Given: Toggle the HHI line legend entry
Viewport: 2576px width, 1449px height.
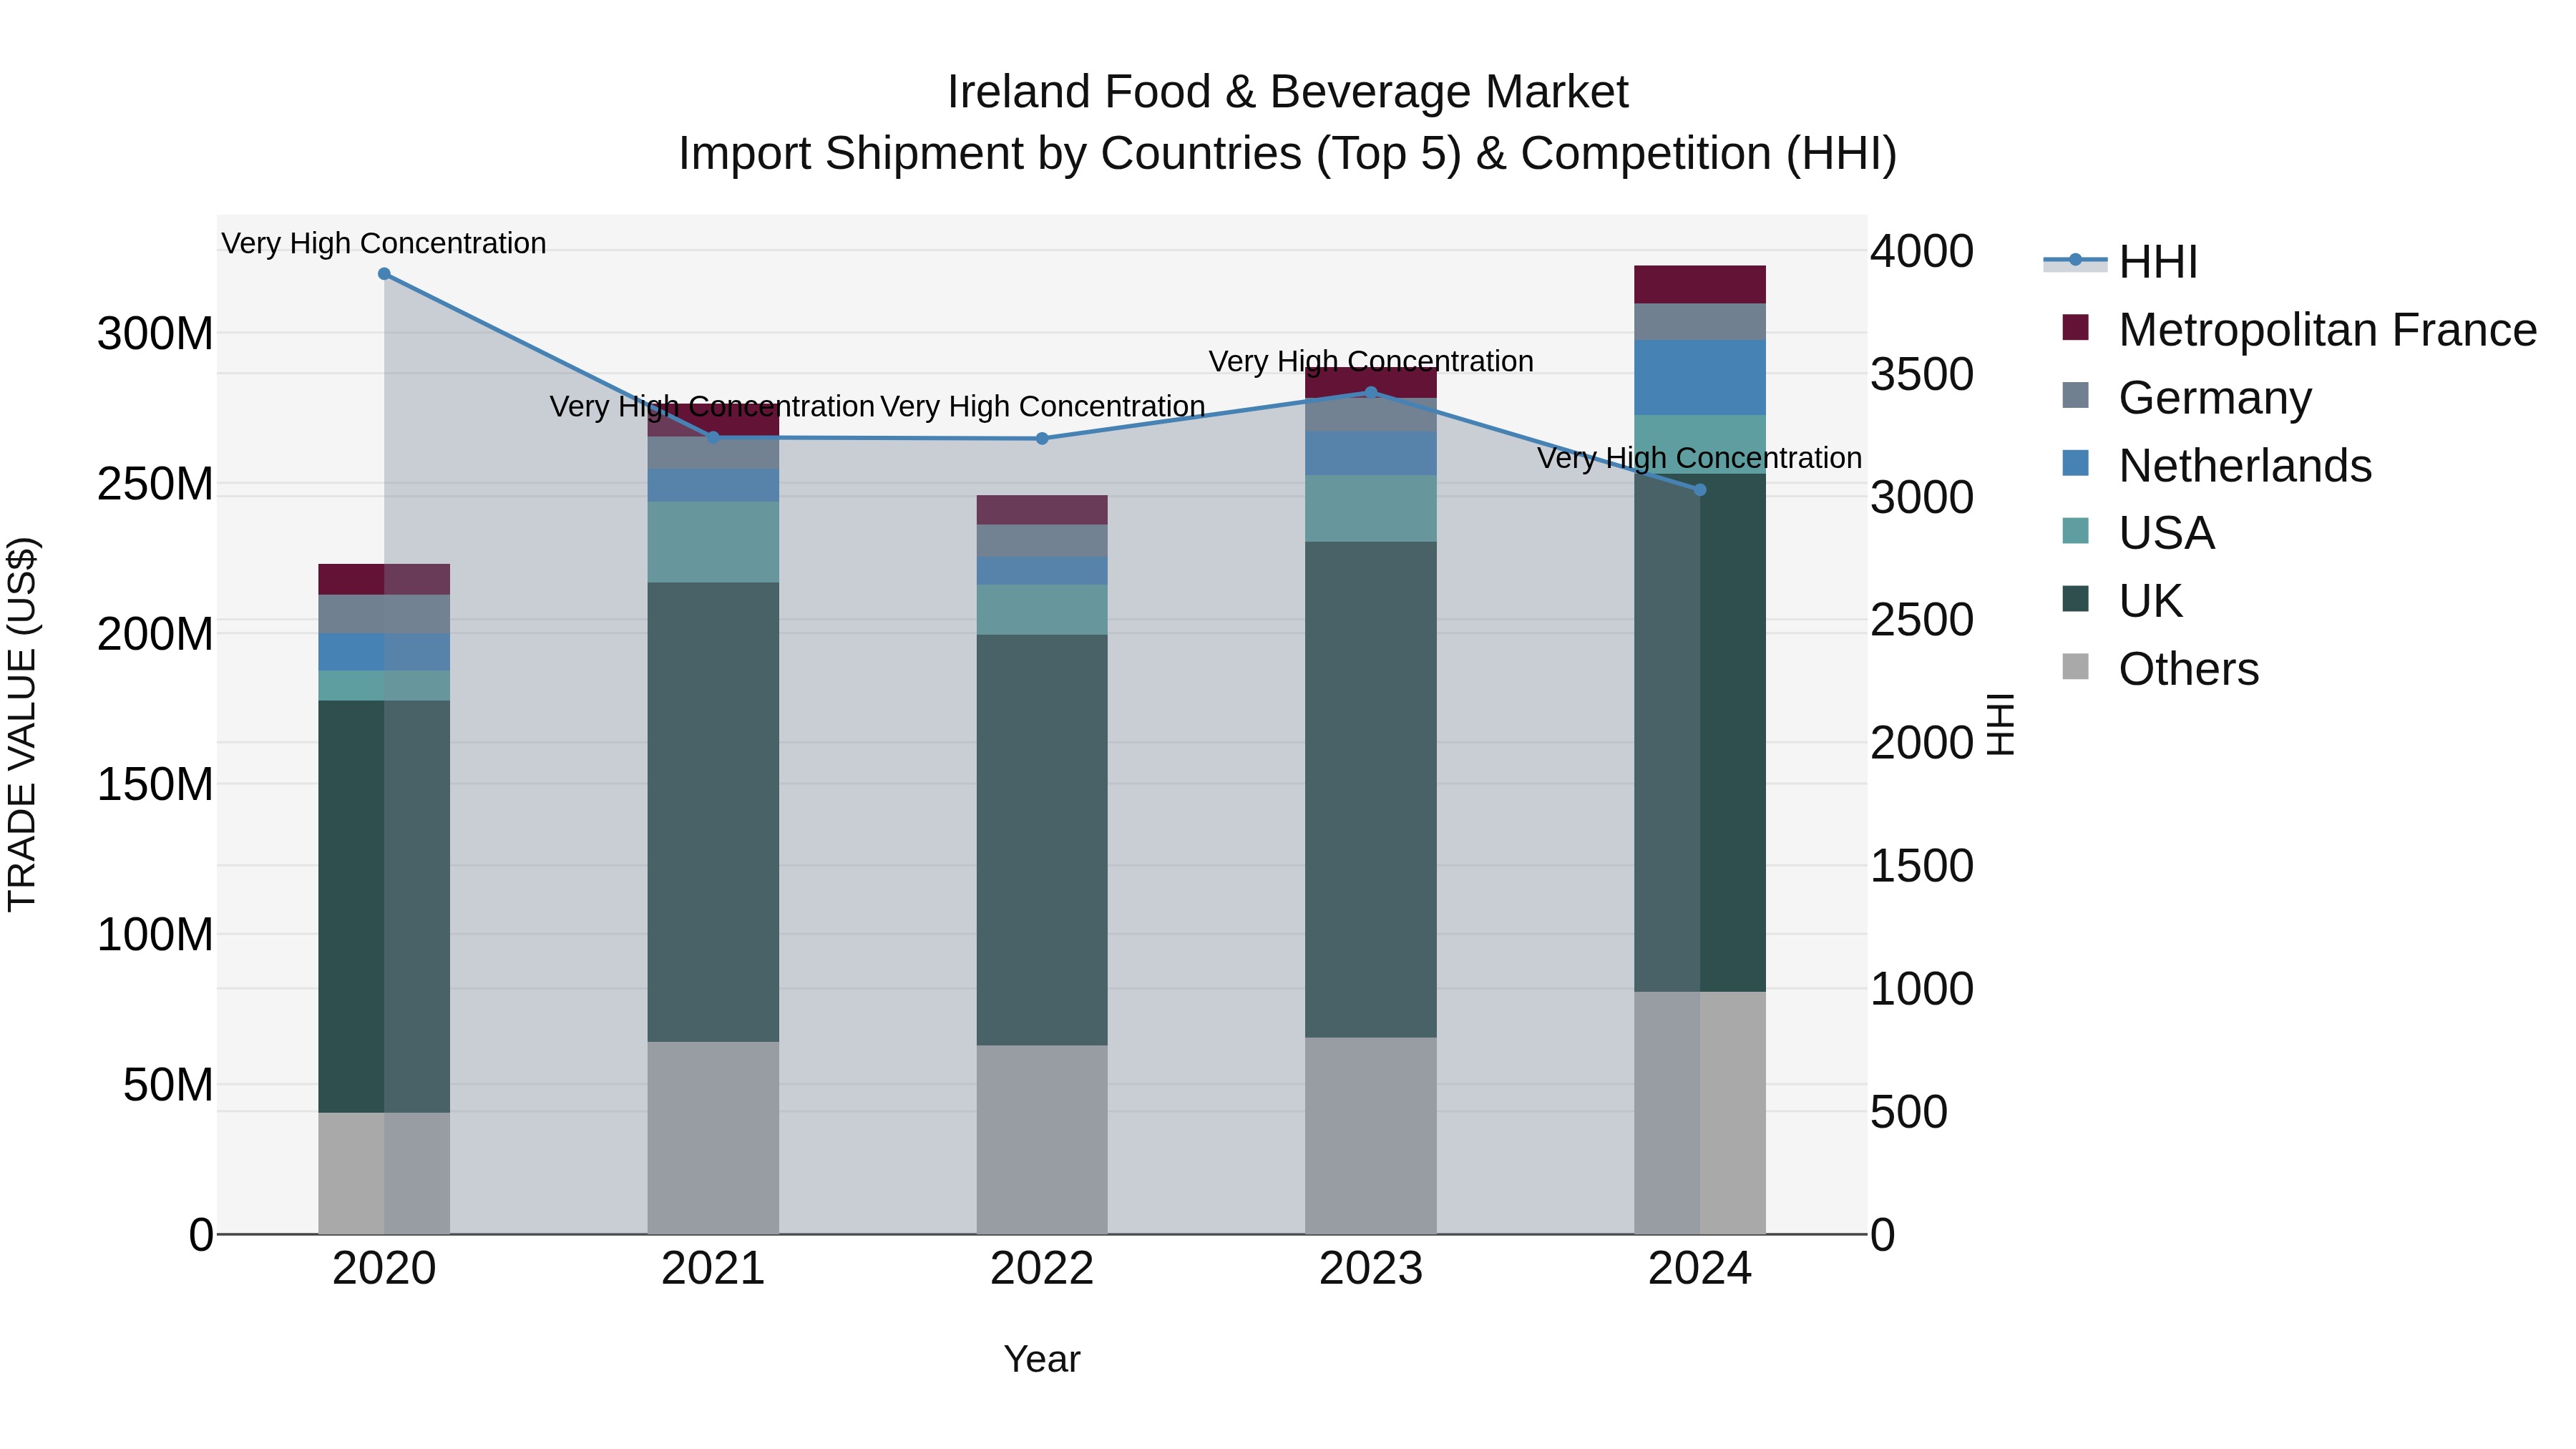Looking at the screenshot, I should coord(2120,262).
